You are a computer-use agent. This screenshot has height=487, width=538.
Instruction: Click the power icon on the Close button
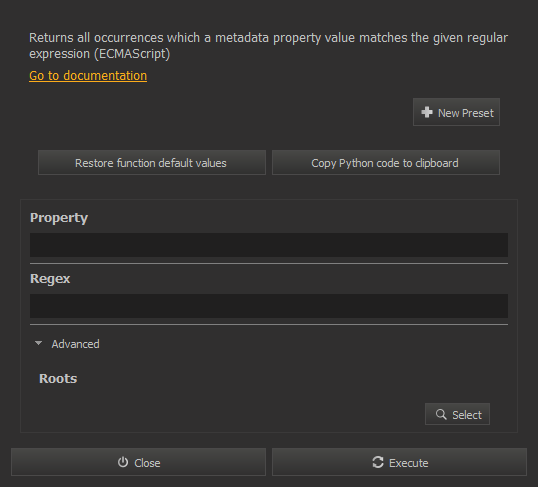point(123,462)
